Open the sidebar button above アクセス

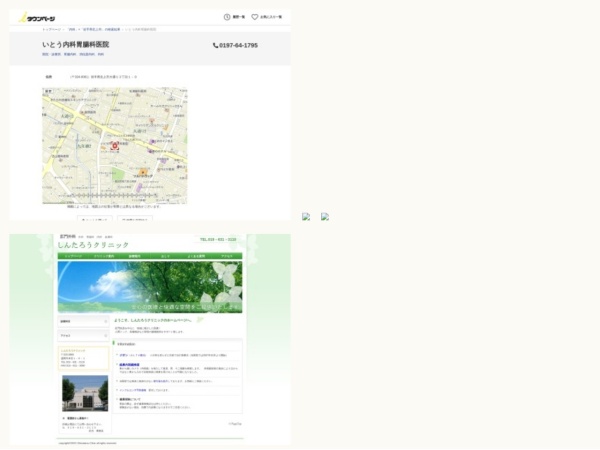(83, 321)
